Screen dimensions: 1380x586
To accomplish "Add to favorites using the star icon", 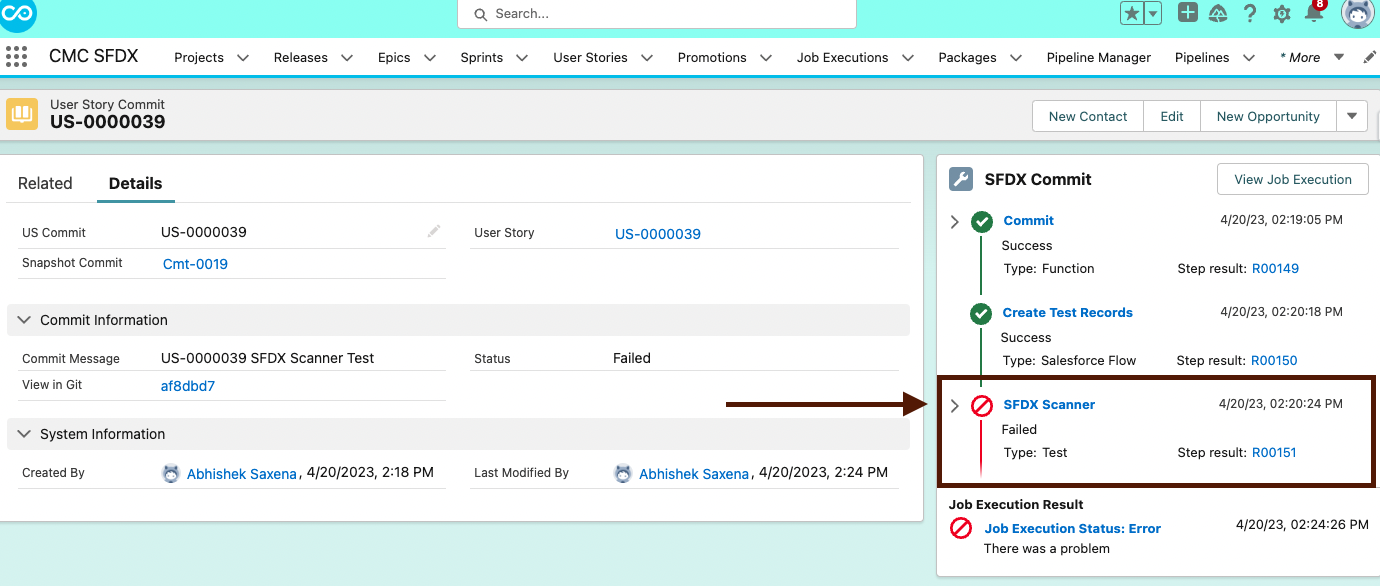I will tap(1134, 13).
